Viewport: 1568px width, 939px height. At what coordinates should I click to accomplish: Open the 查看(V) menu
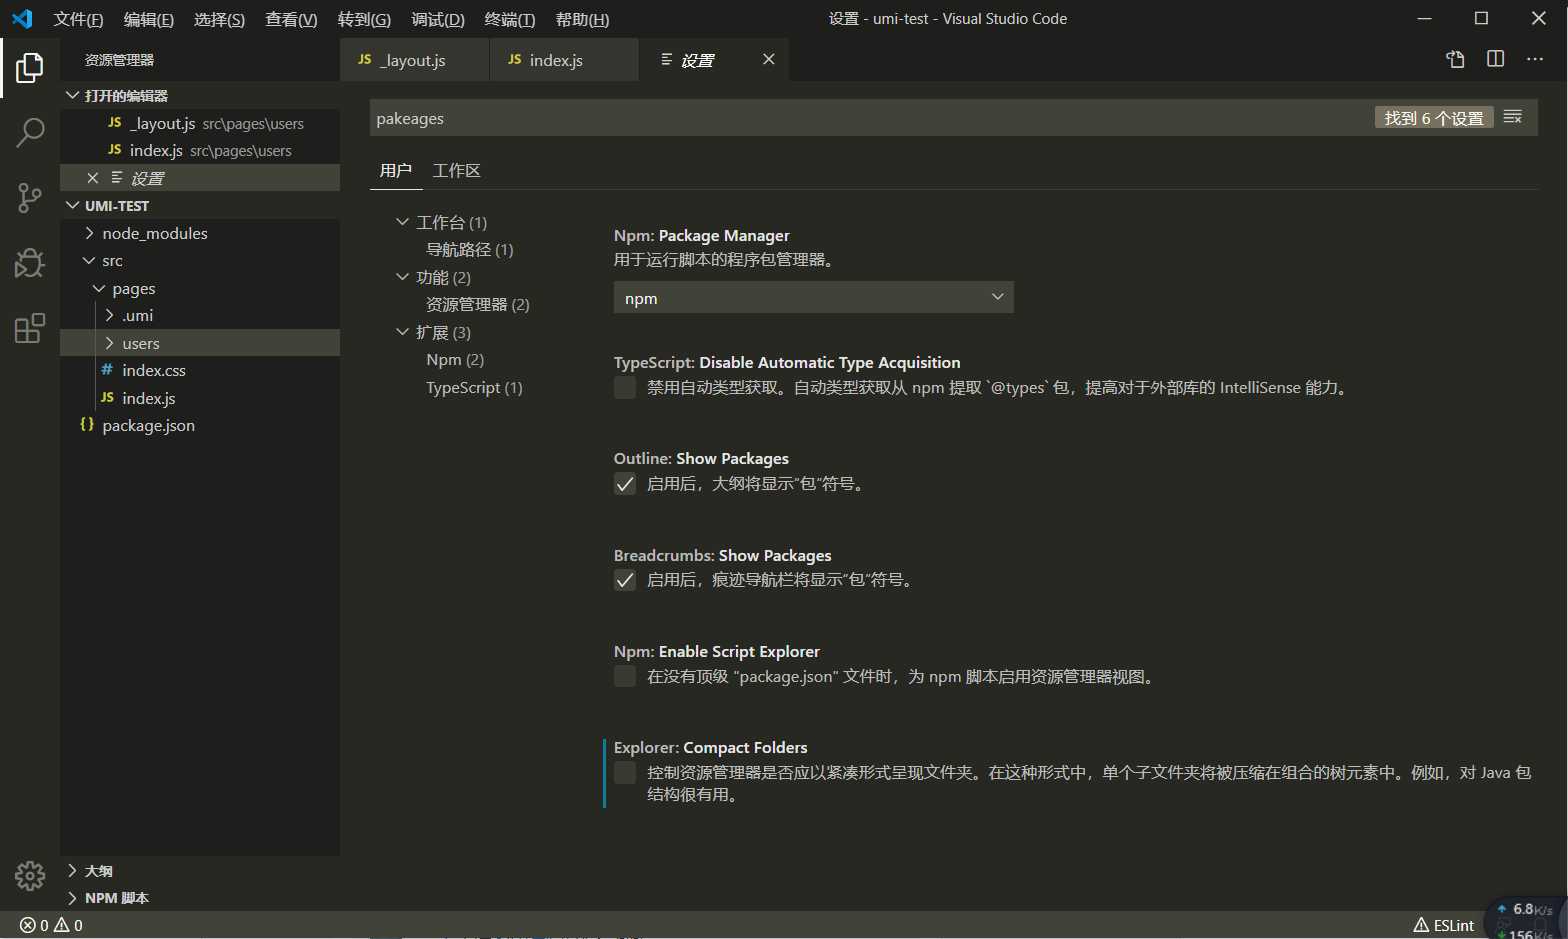coord(291,19)
